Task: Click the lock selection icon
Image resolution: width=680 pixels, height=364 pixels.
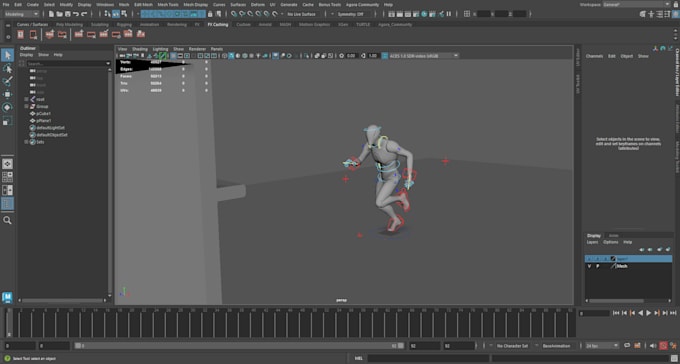Action: pos(210,14)
